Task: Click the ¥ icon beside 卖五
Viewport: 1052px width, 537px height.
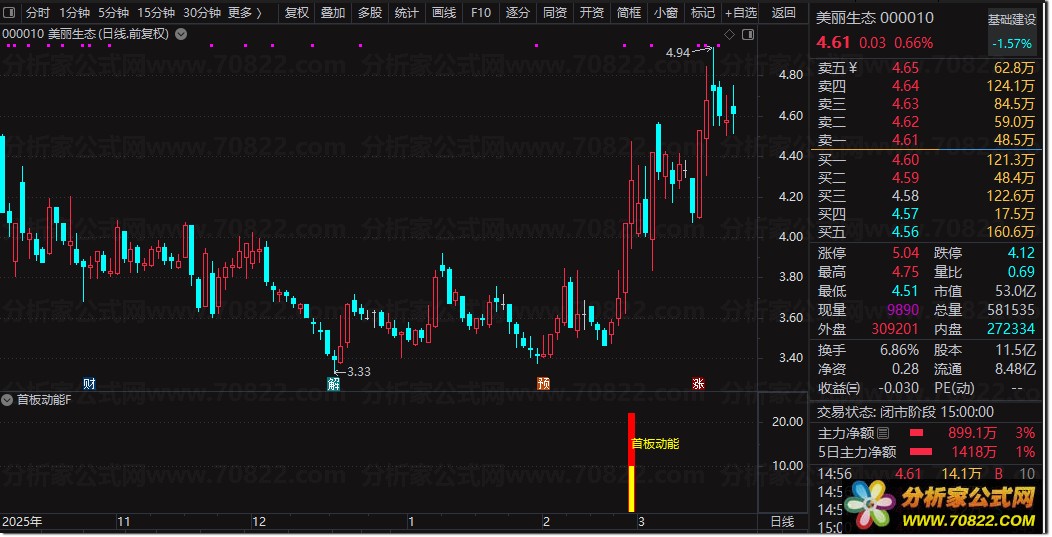Action: coord(853,68)
